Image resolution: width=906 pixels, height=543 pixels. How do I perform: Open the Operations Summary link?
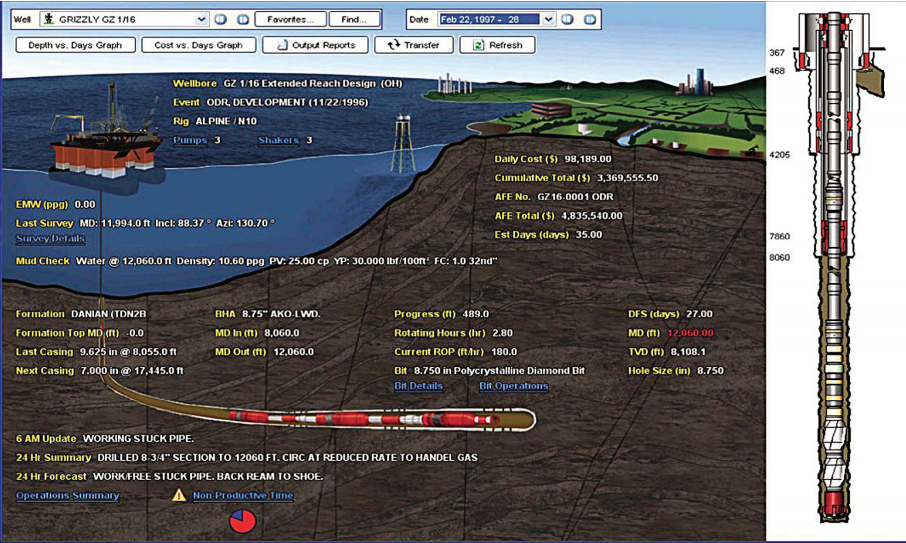pyautogui.click(x=67, y=495)
